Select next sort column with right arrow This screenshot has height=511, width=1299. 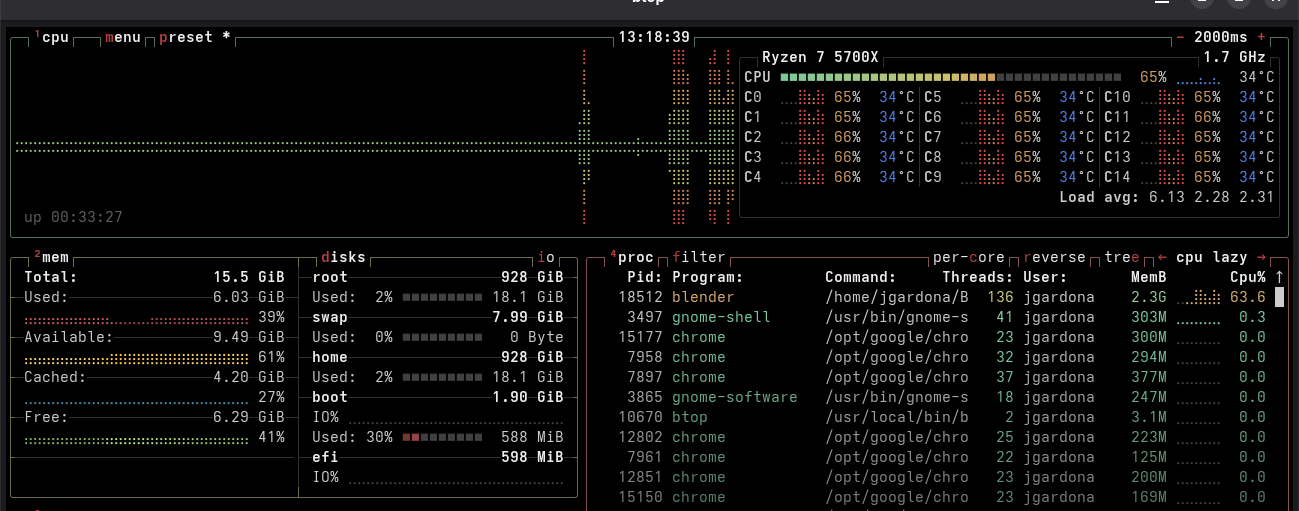point(1261,257)
